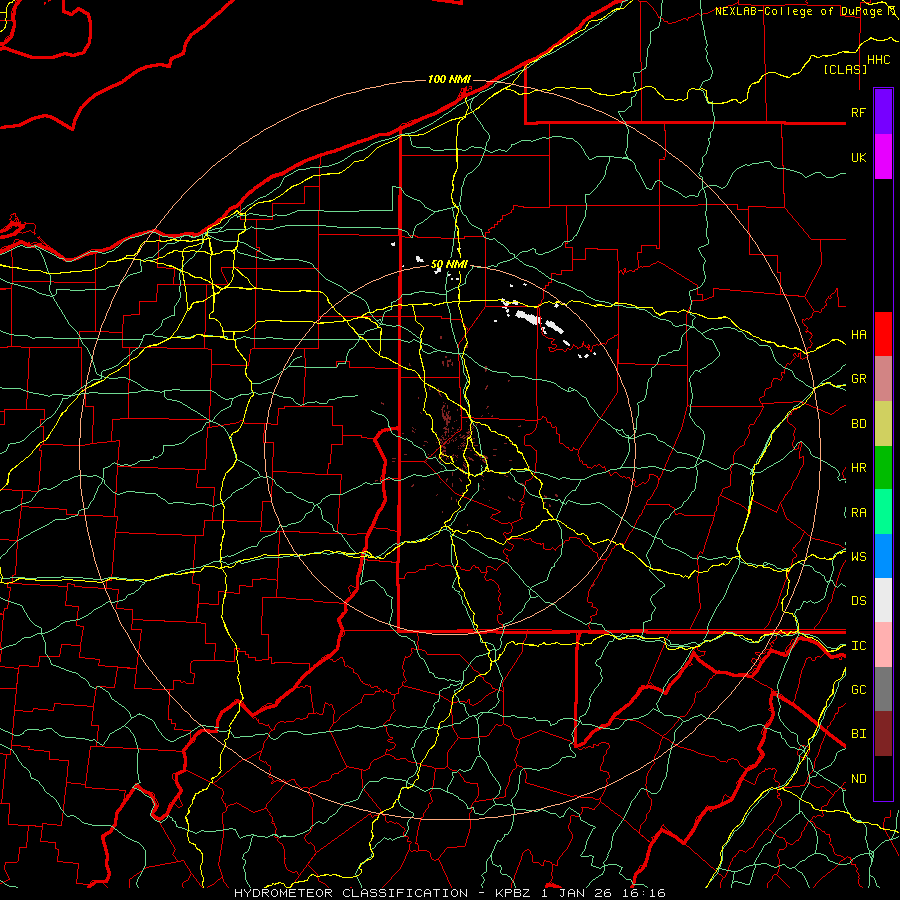Click the RA legend label
Viewport: 900px width, 900px height.
pos(858,513)
